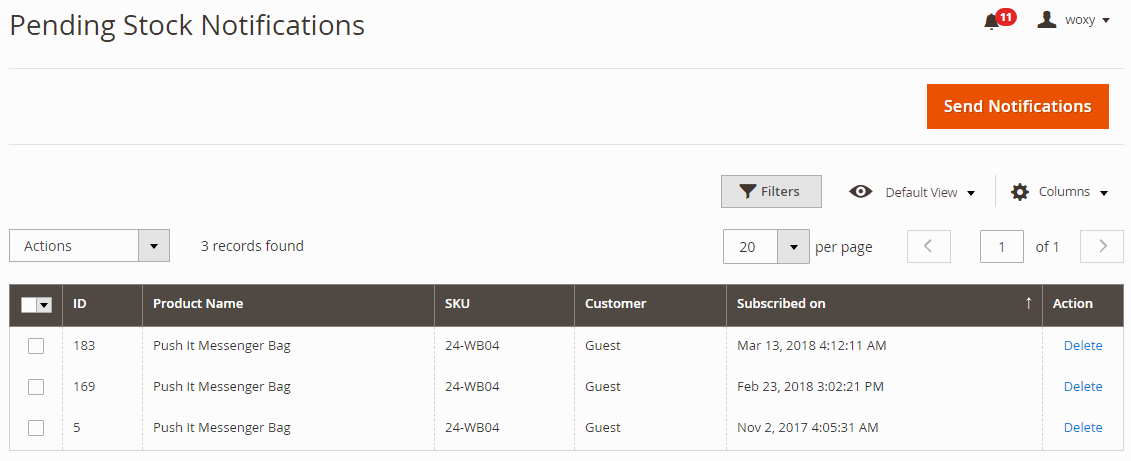The width and height of the screenshot is (1131, 461).
Task: Click the Columns gear icon
Action: coord(1019,192)
